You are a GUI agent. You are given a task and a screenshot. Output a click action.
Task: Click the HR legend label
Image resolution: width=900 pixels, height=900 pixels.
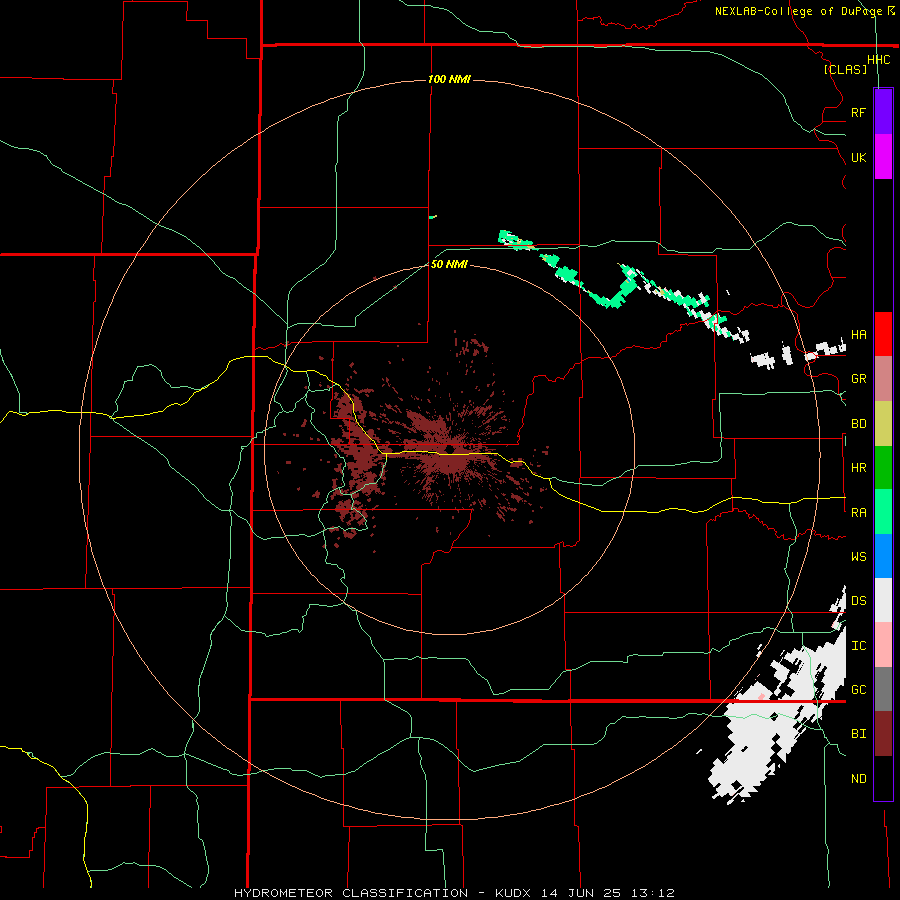point(858,468)
